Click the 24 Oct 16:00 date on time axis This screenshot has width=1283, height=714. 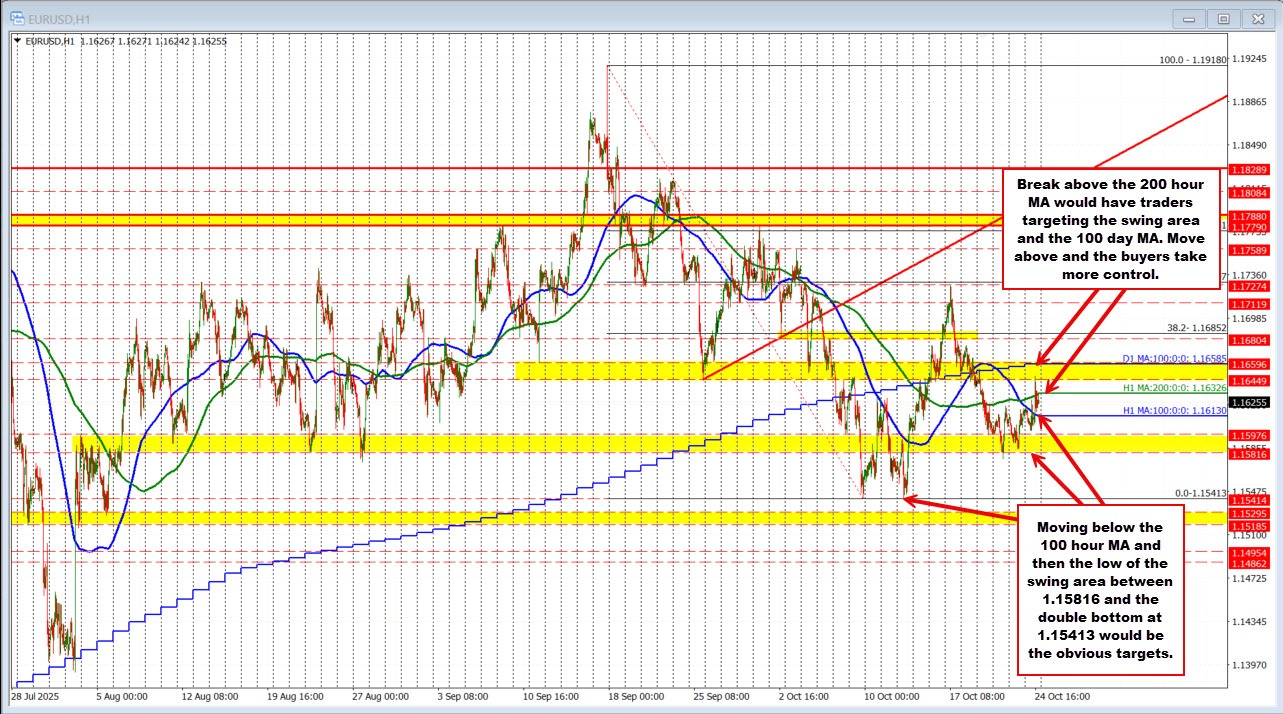pyautogui.click(x=1062, y=695)
